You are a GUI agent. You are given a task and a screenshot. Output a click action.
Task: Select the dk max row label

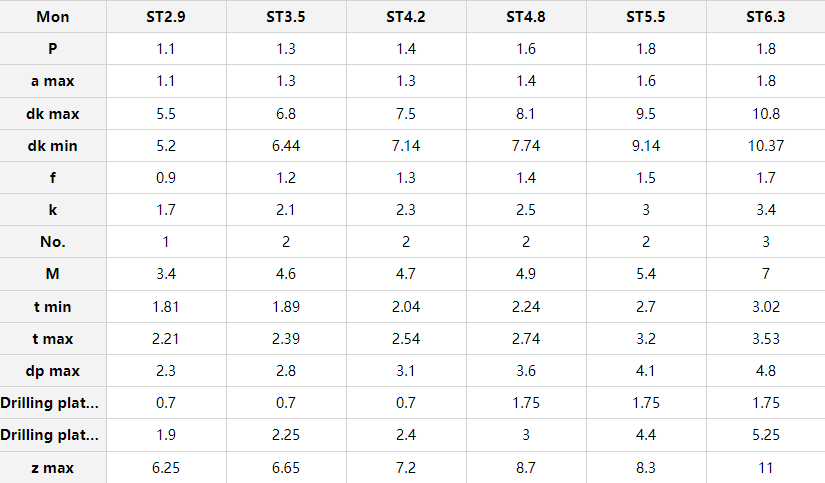pyautogui.click(x=53, y=114)
